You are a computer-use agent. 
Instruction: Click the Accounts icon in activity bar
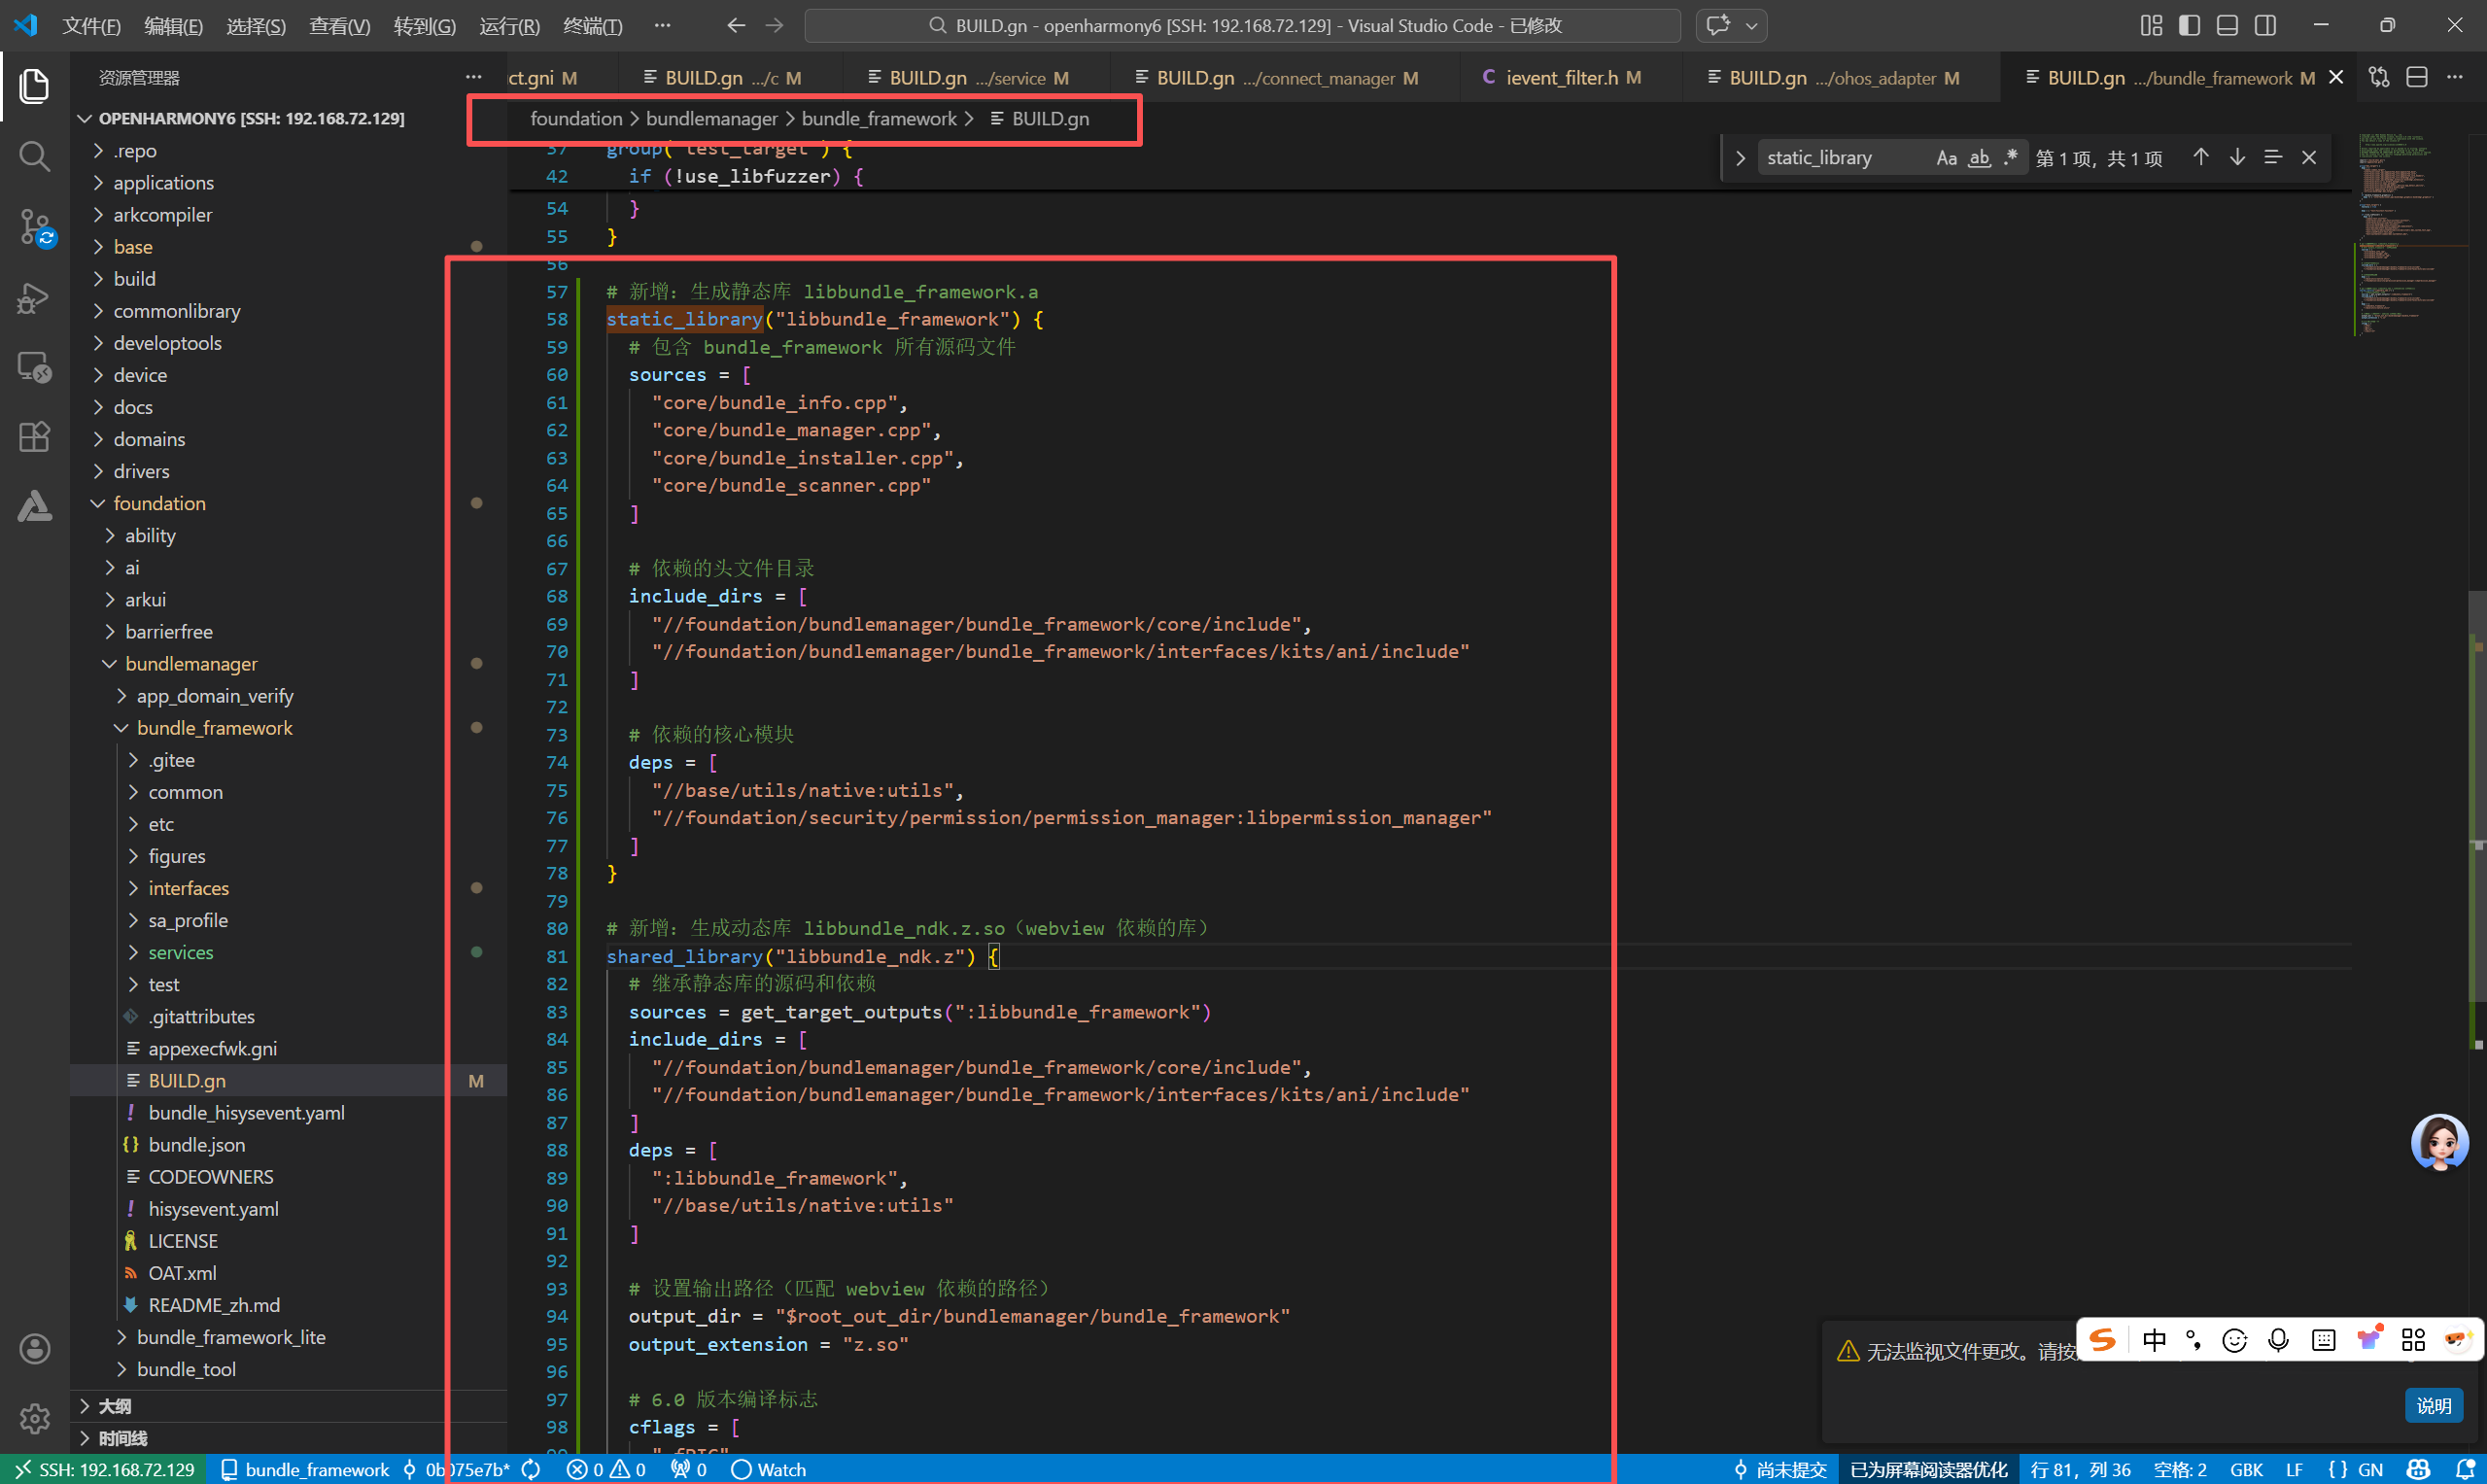pyautogui.click(x=34, y=1349)
